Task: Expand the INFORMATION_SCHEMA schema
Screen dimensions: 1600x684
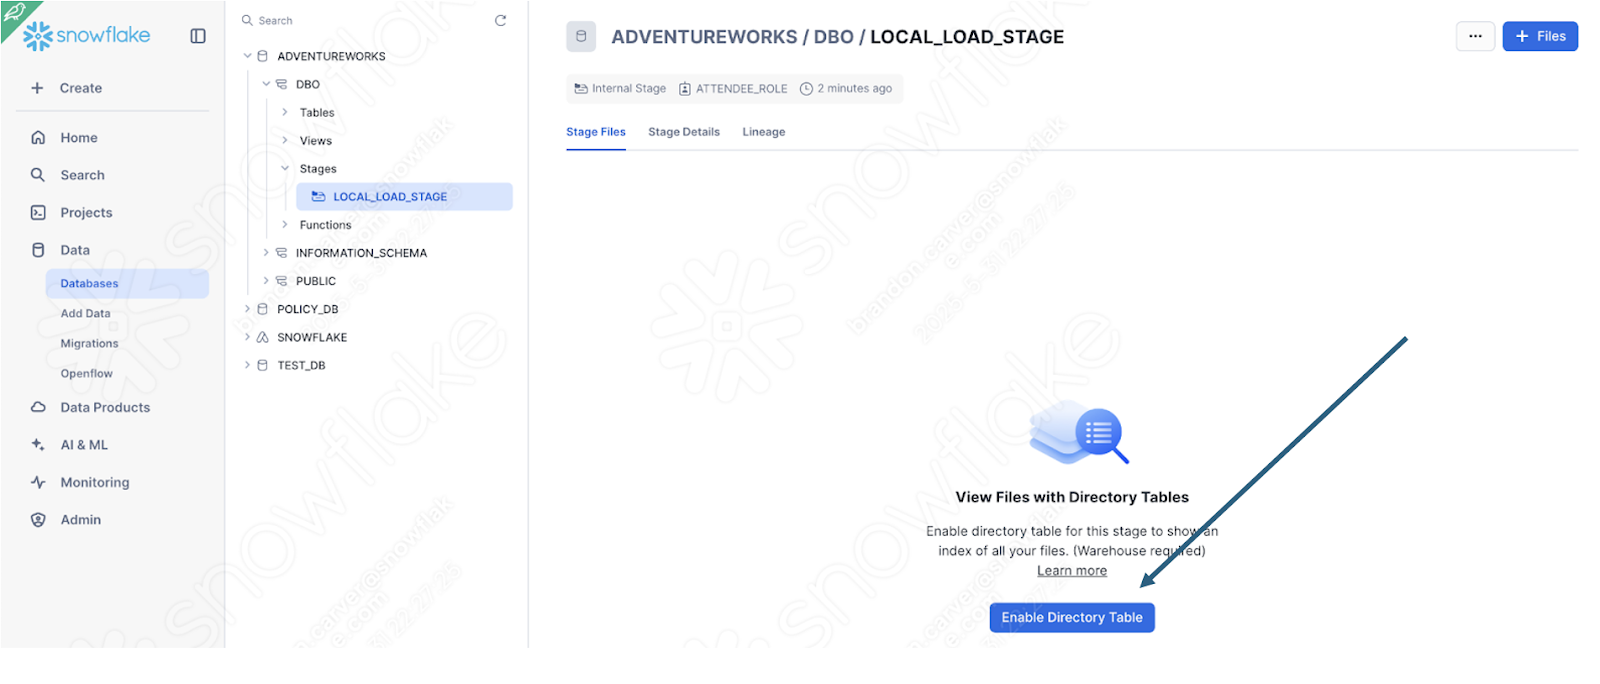Action: click(x=266, y=253)
